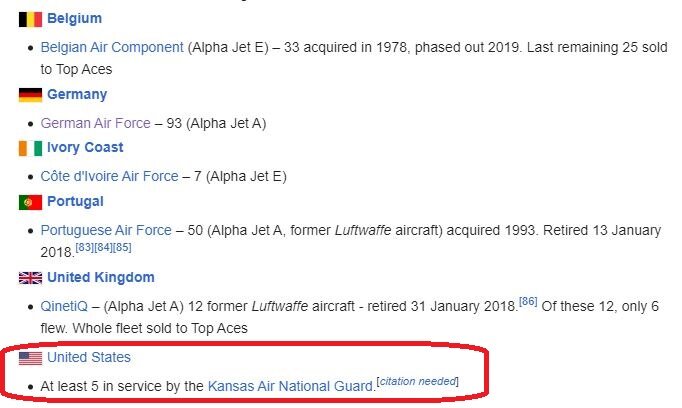Click the Germany flag icon

(x=30, y=95)
